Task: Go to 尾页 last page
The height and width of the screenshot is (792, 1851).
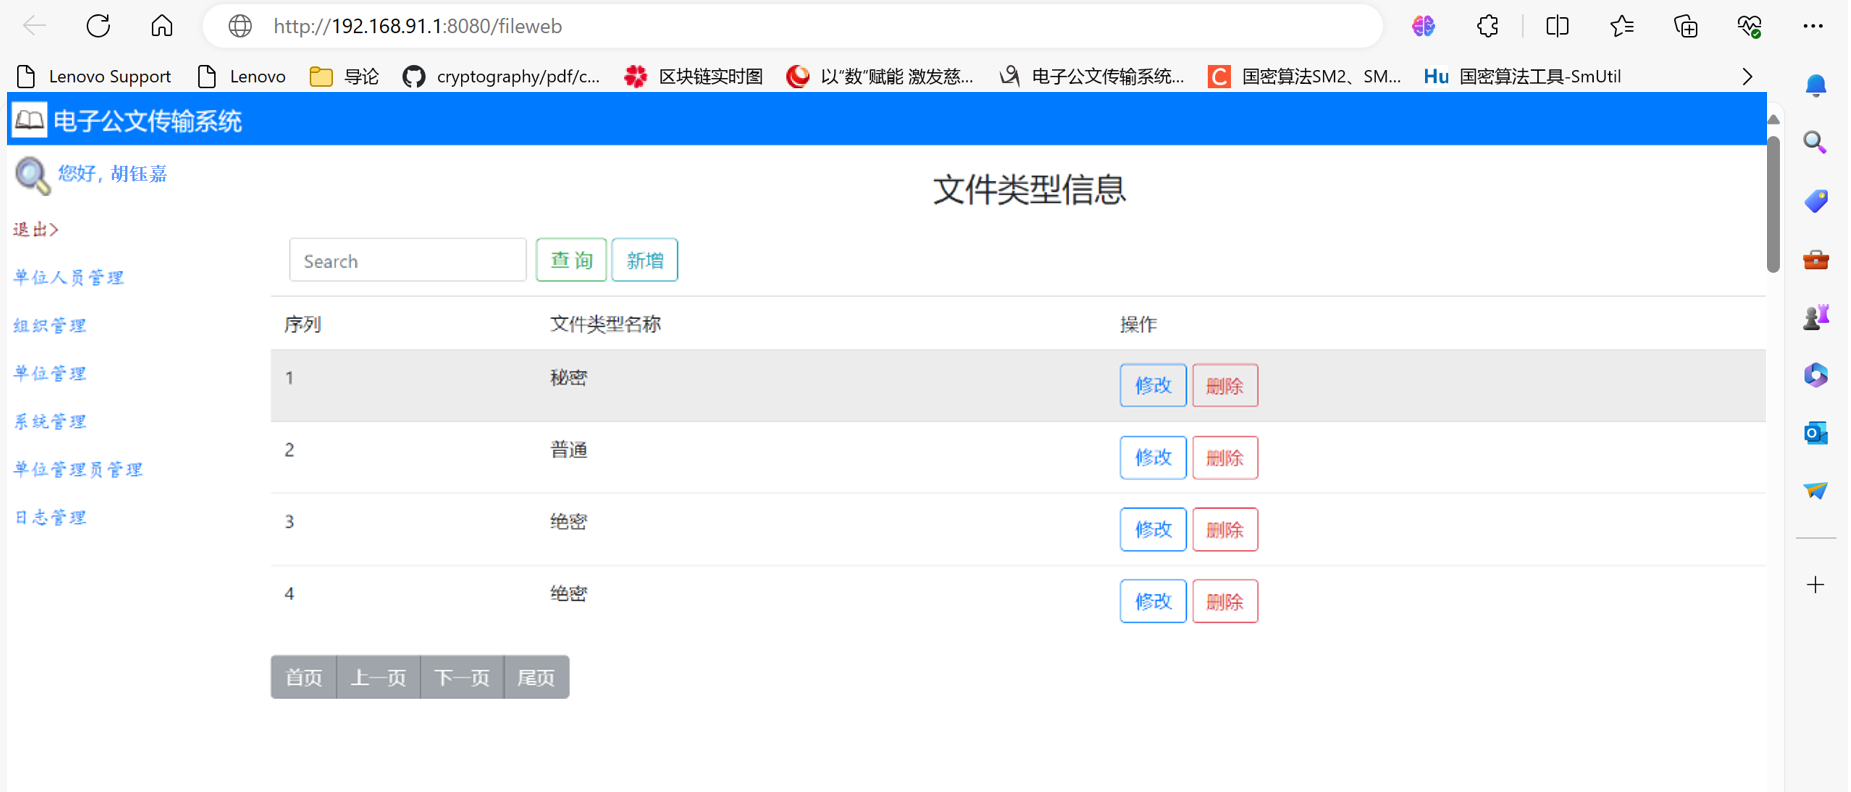Action: [536, 677]
